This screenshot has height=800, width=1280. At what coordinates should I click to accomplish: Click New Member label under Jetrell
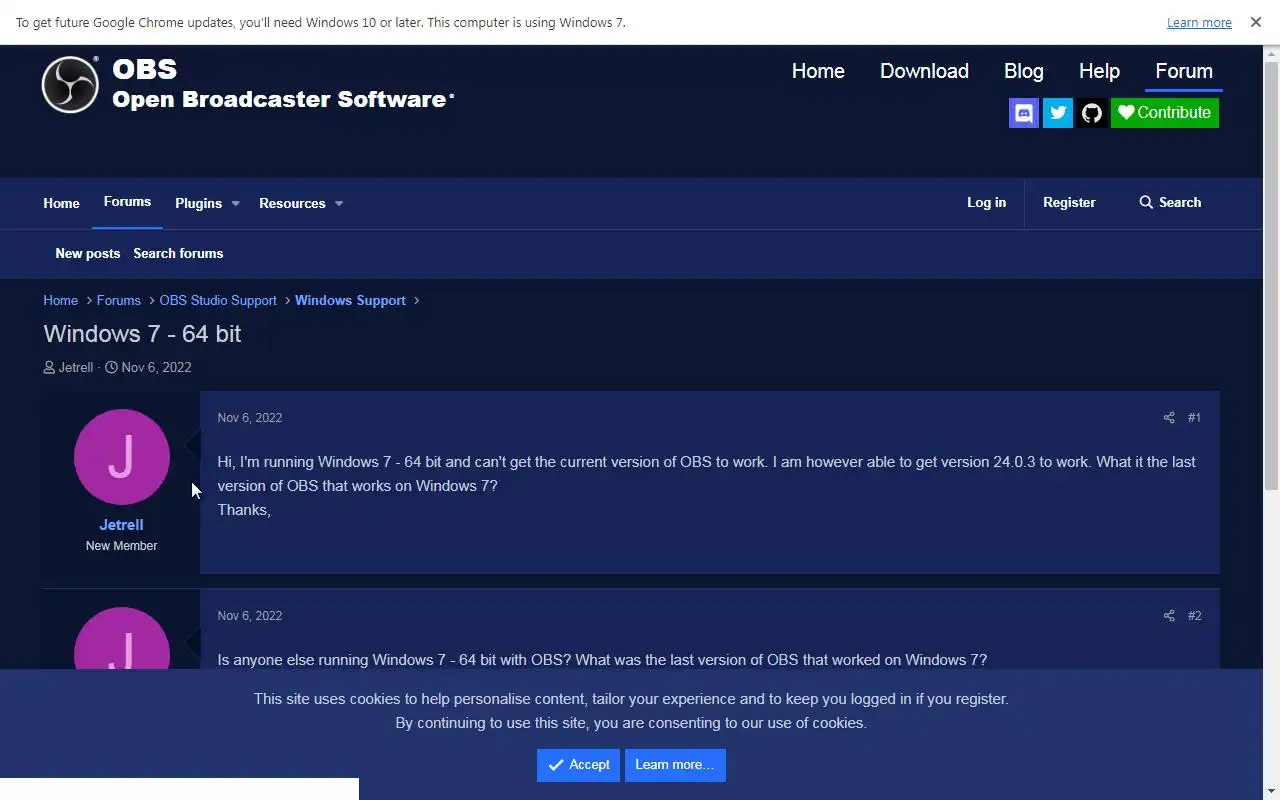121,546
